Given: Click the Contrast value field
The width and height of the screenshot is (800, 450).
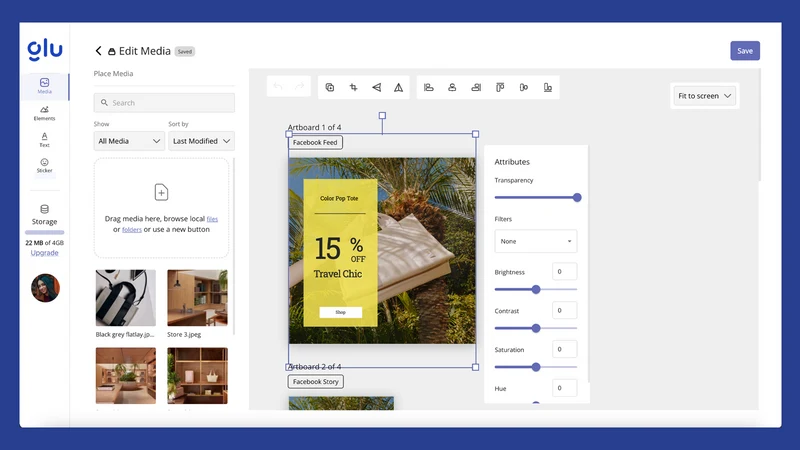Looking at the screenshot, I should [x=564, y=310].
